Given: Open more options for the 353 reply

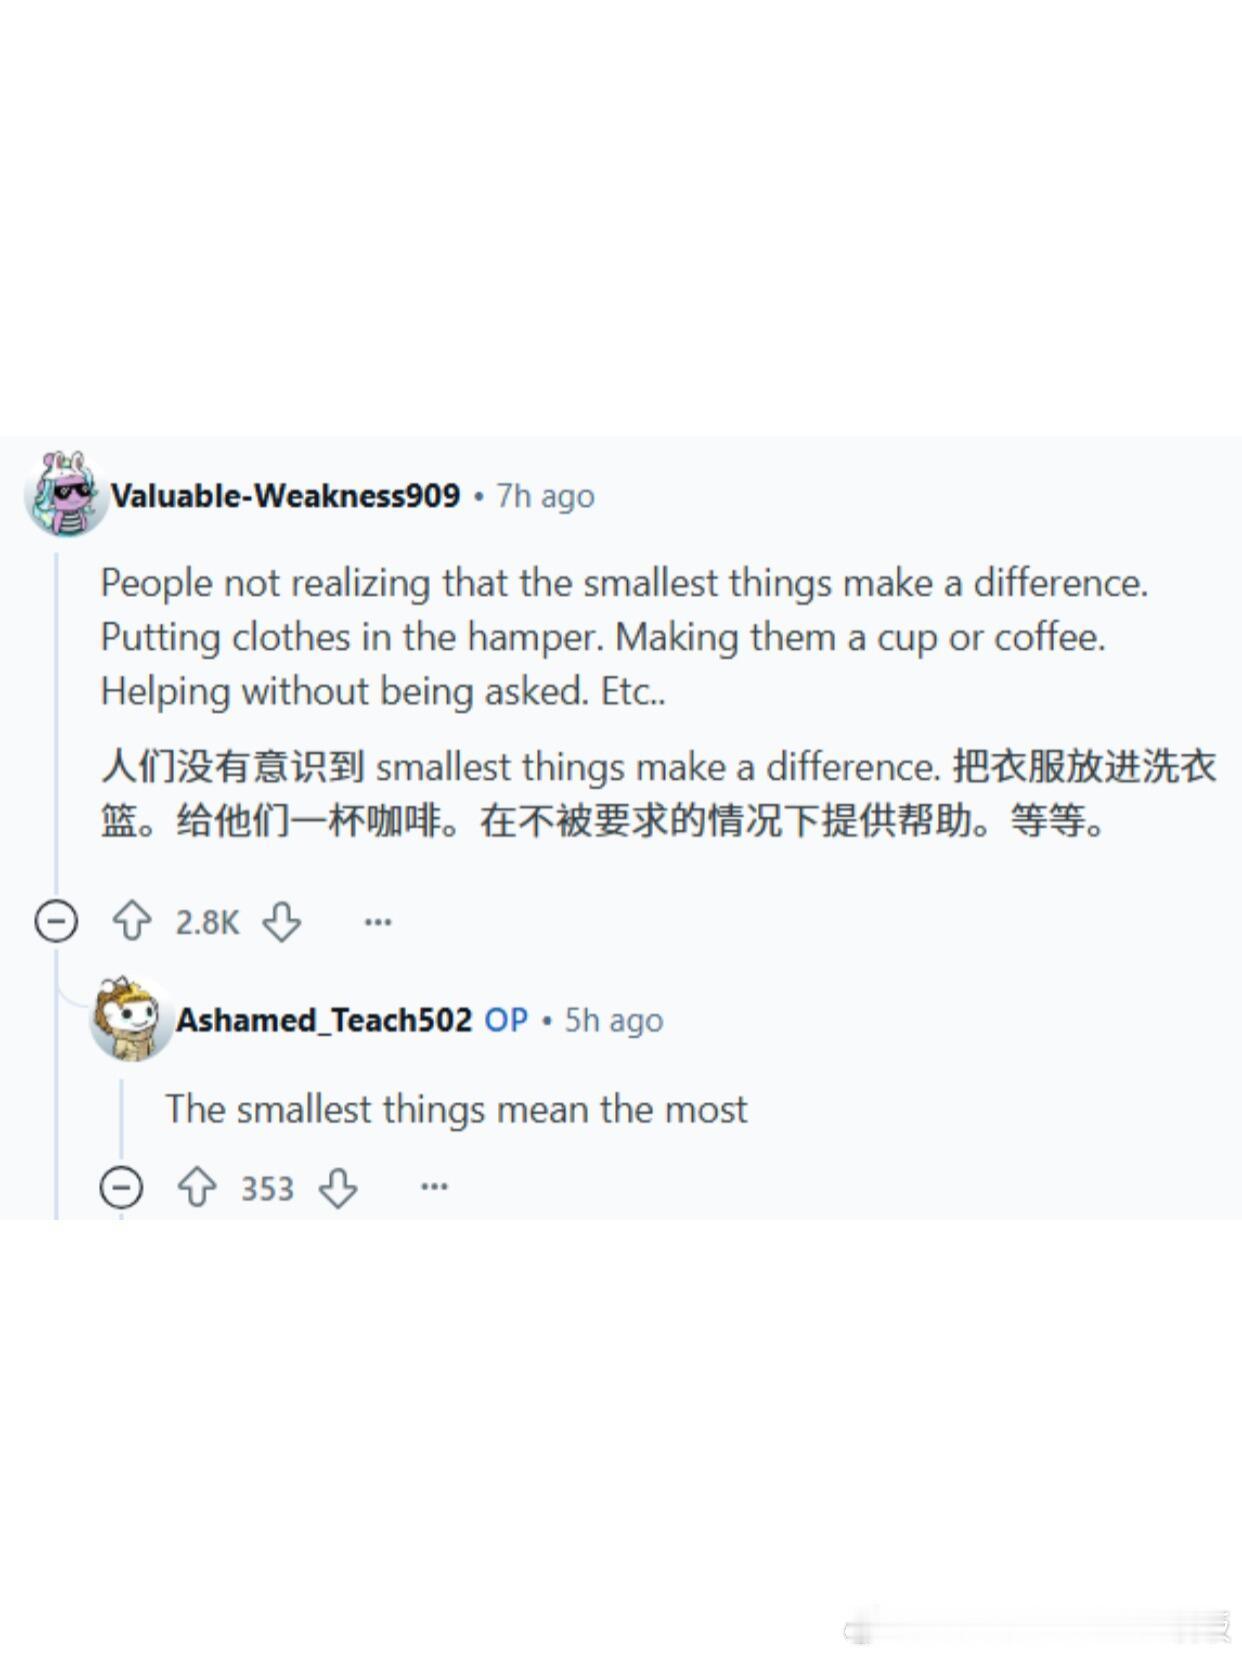Looking at the screenshot, I should [x=434, y=1187].
